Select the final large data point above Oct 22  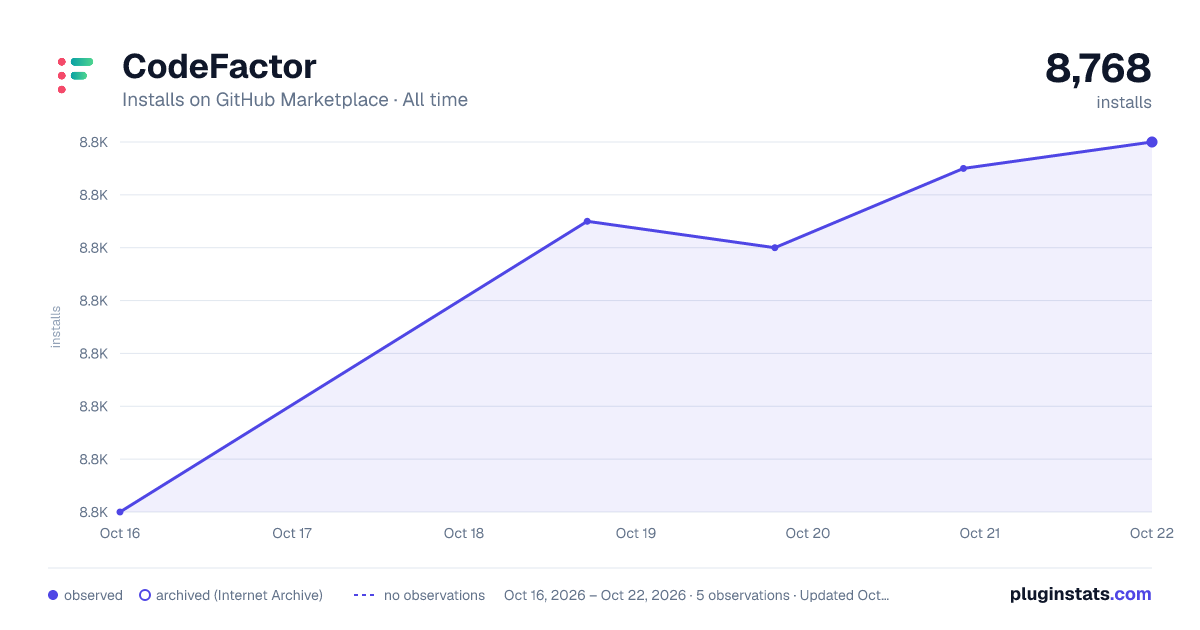pos(1152,142)
